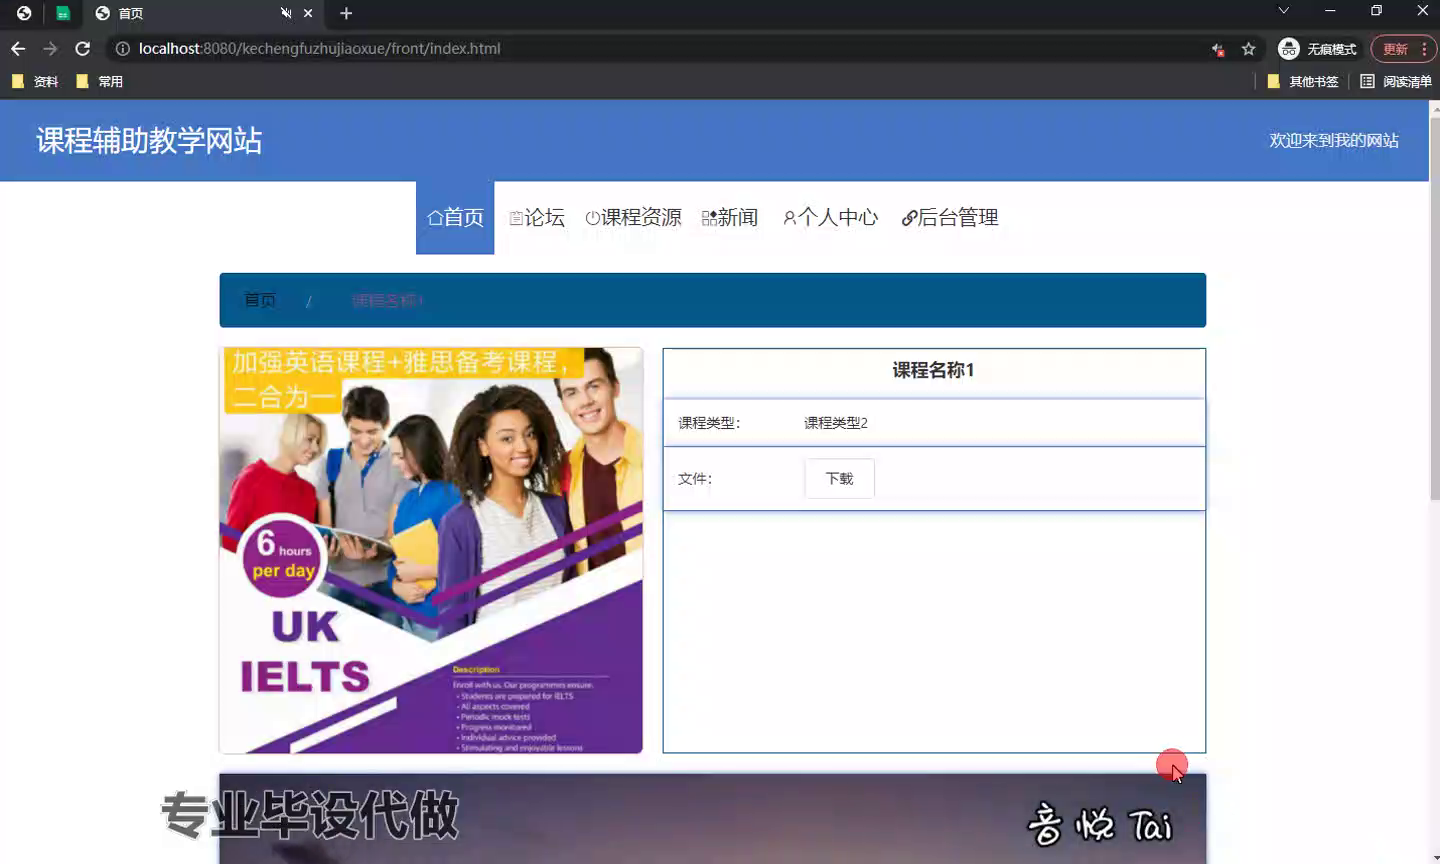Go back with the browser back arrow
This screenshot has width=1440, height=864.
point(18,48)
